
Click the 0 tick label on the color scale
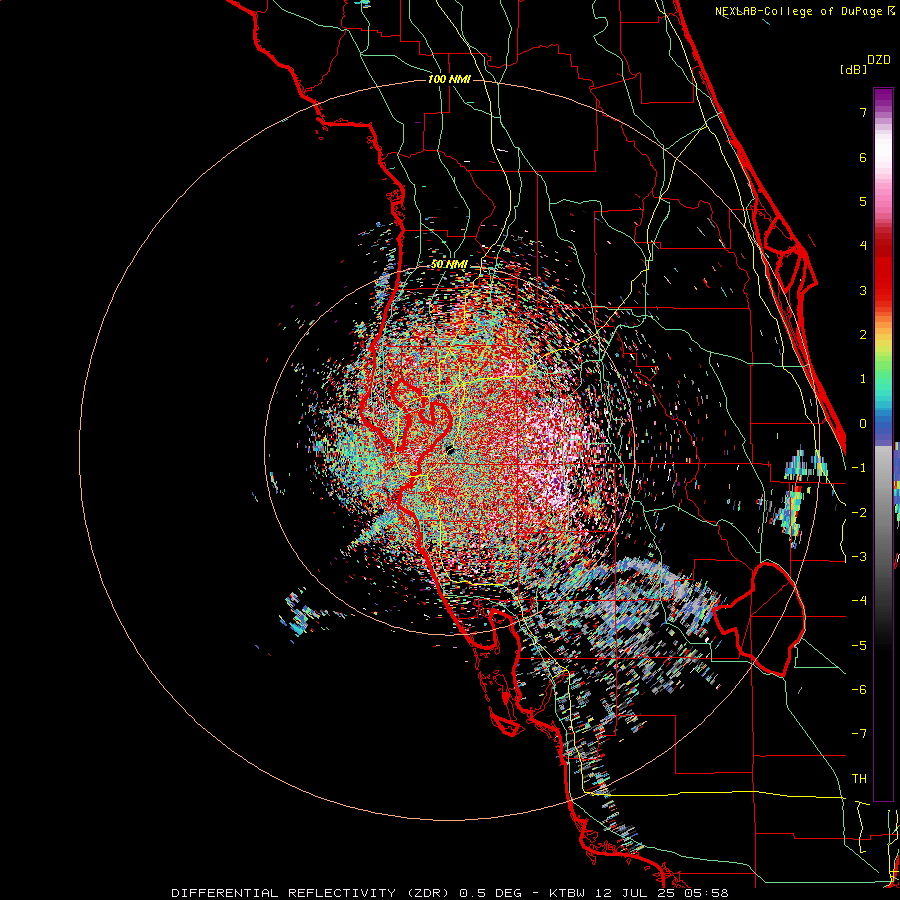pyautogui.click(x=863, y=424)
